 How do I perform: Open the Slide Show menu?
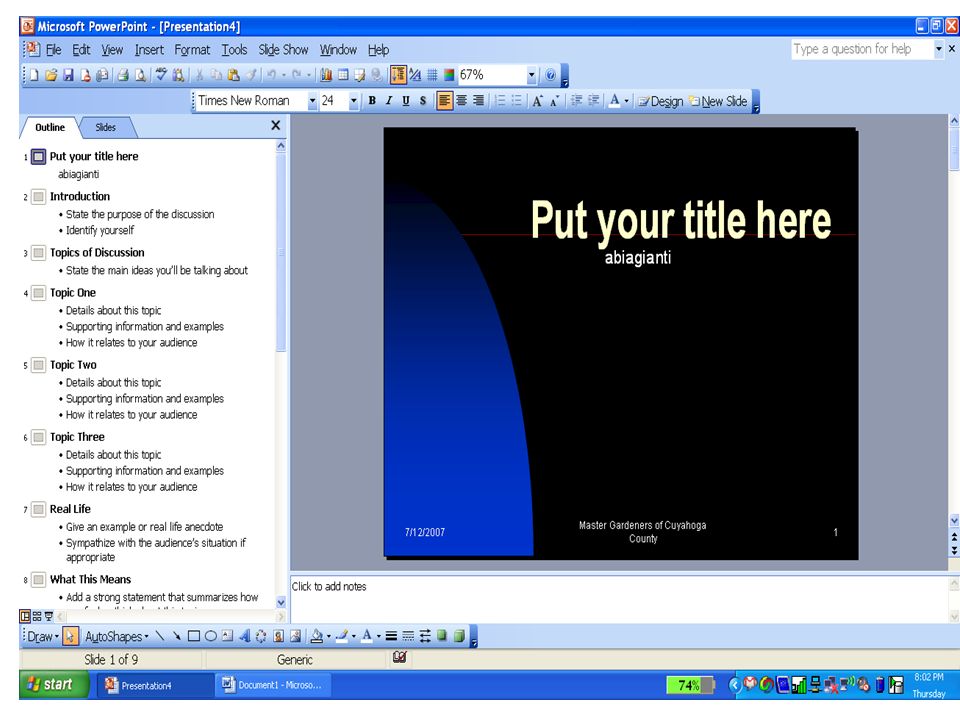pos(283,50)
